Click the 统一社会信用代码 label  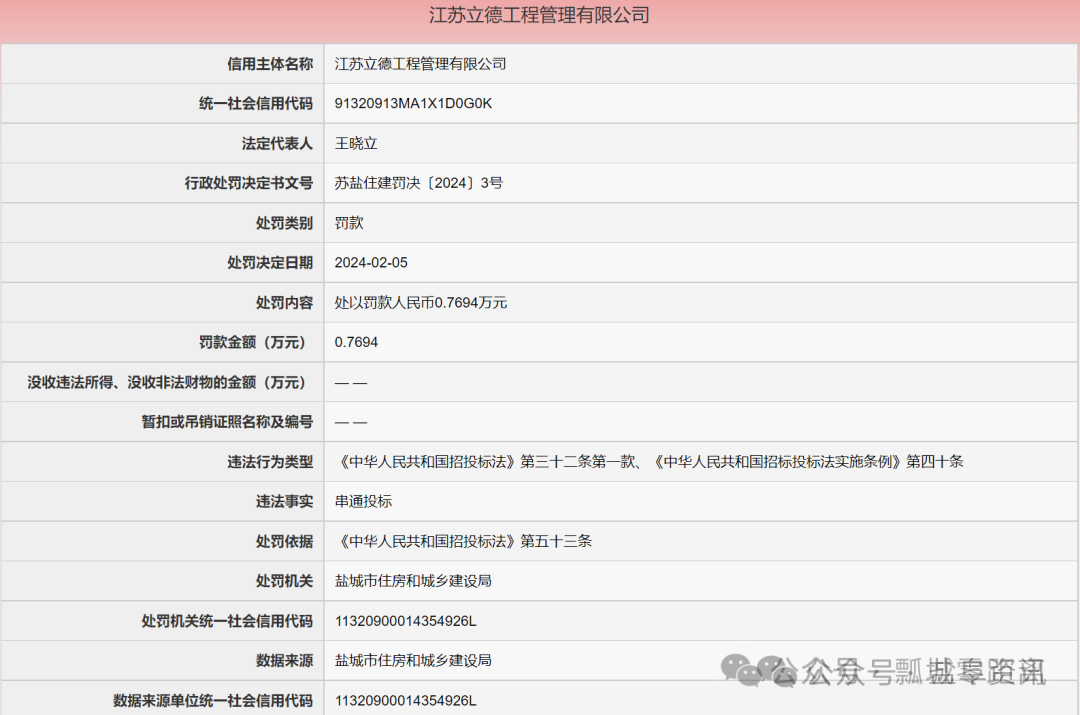(256, 104)
